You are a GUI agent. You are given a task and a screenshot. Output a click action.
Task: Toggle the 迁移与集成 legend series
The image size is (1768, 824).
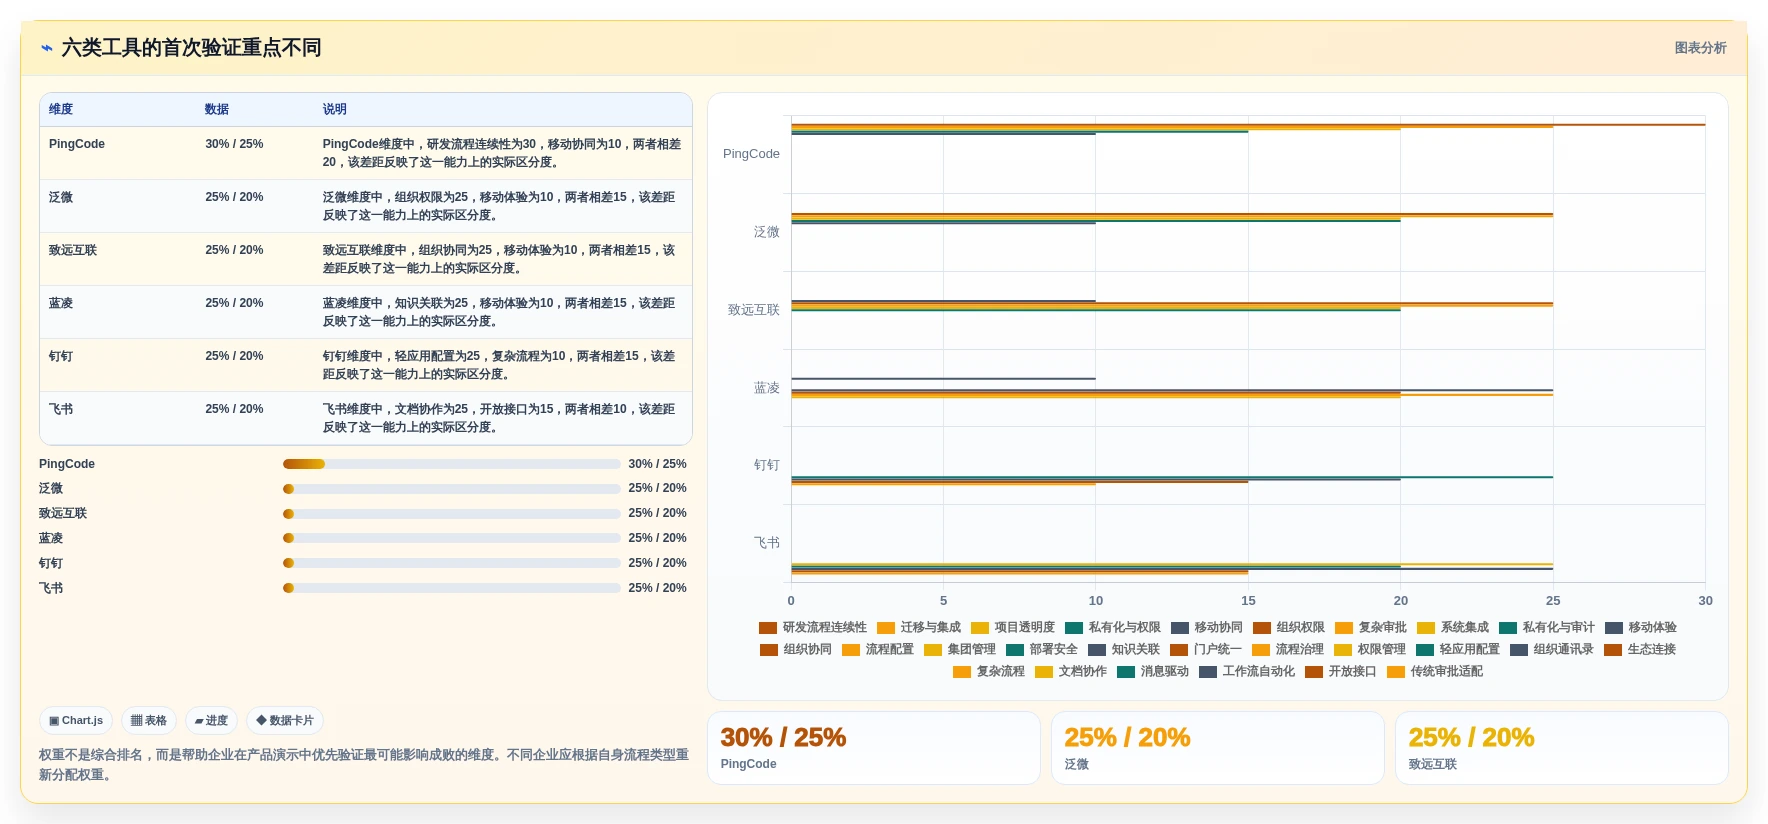[919, 627]
